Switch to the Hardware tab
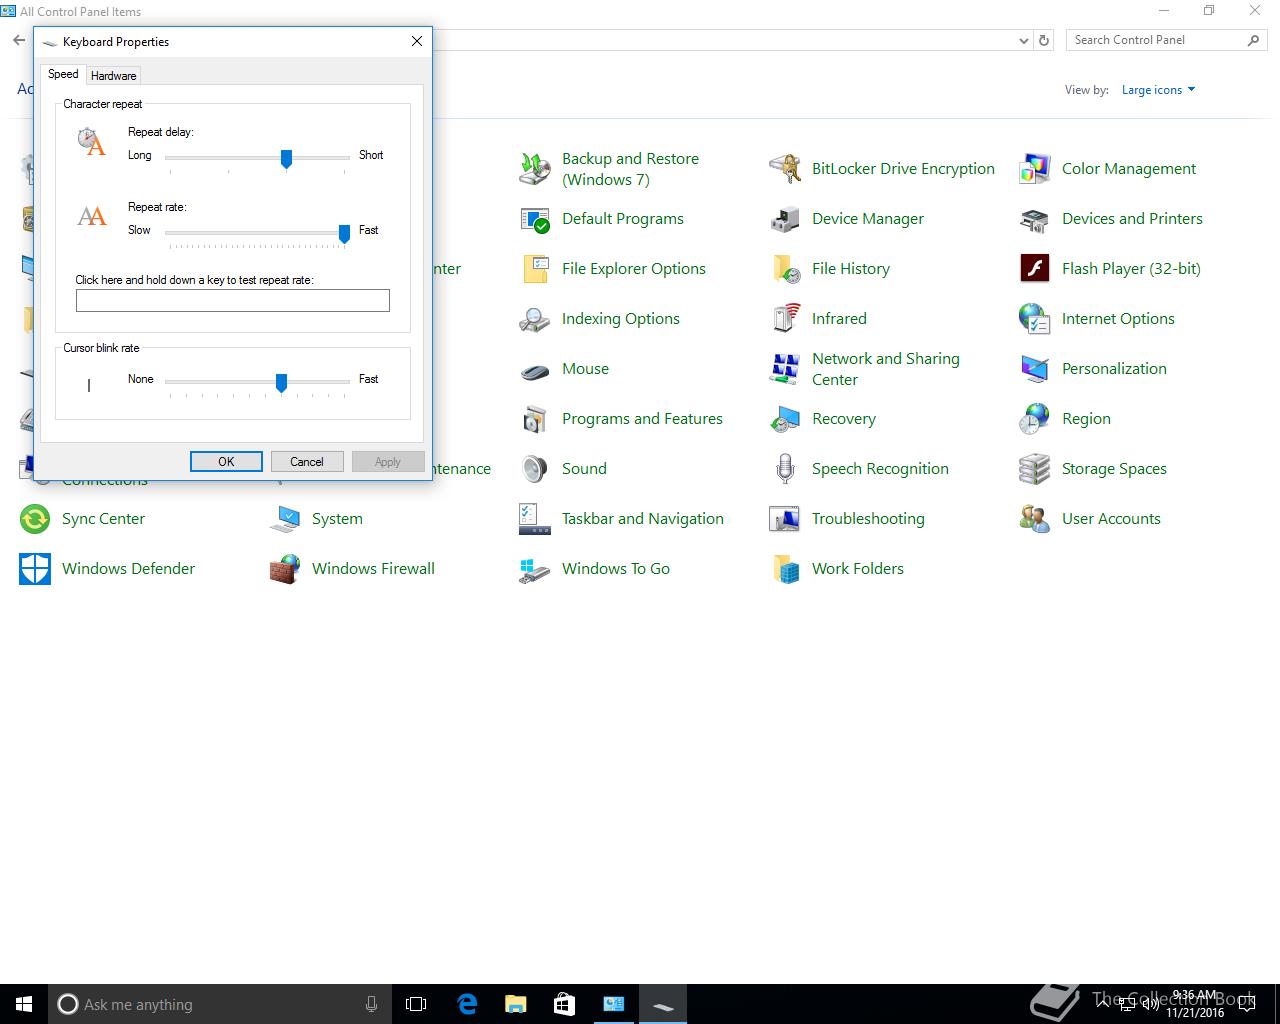This screenshot has height=1024, width=1280. [x=113, y=76]
